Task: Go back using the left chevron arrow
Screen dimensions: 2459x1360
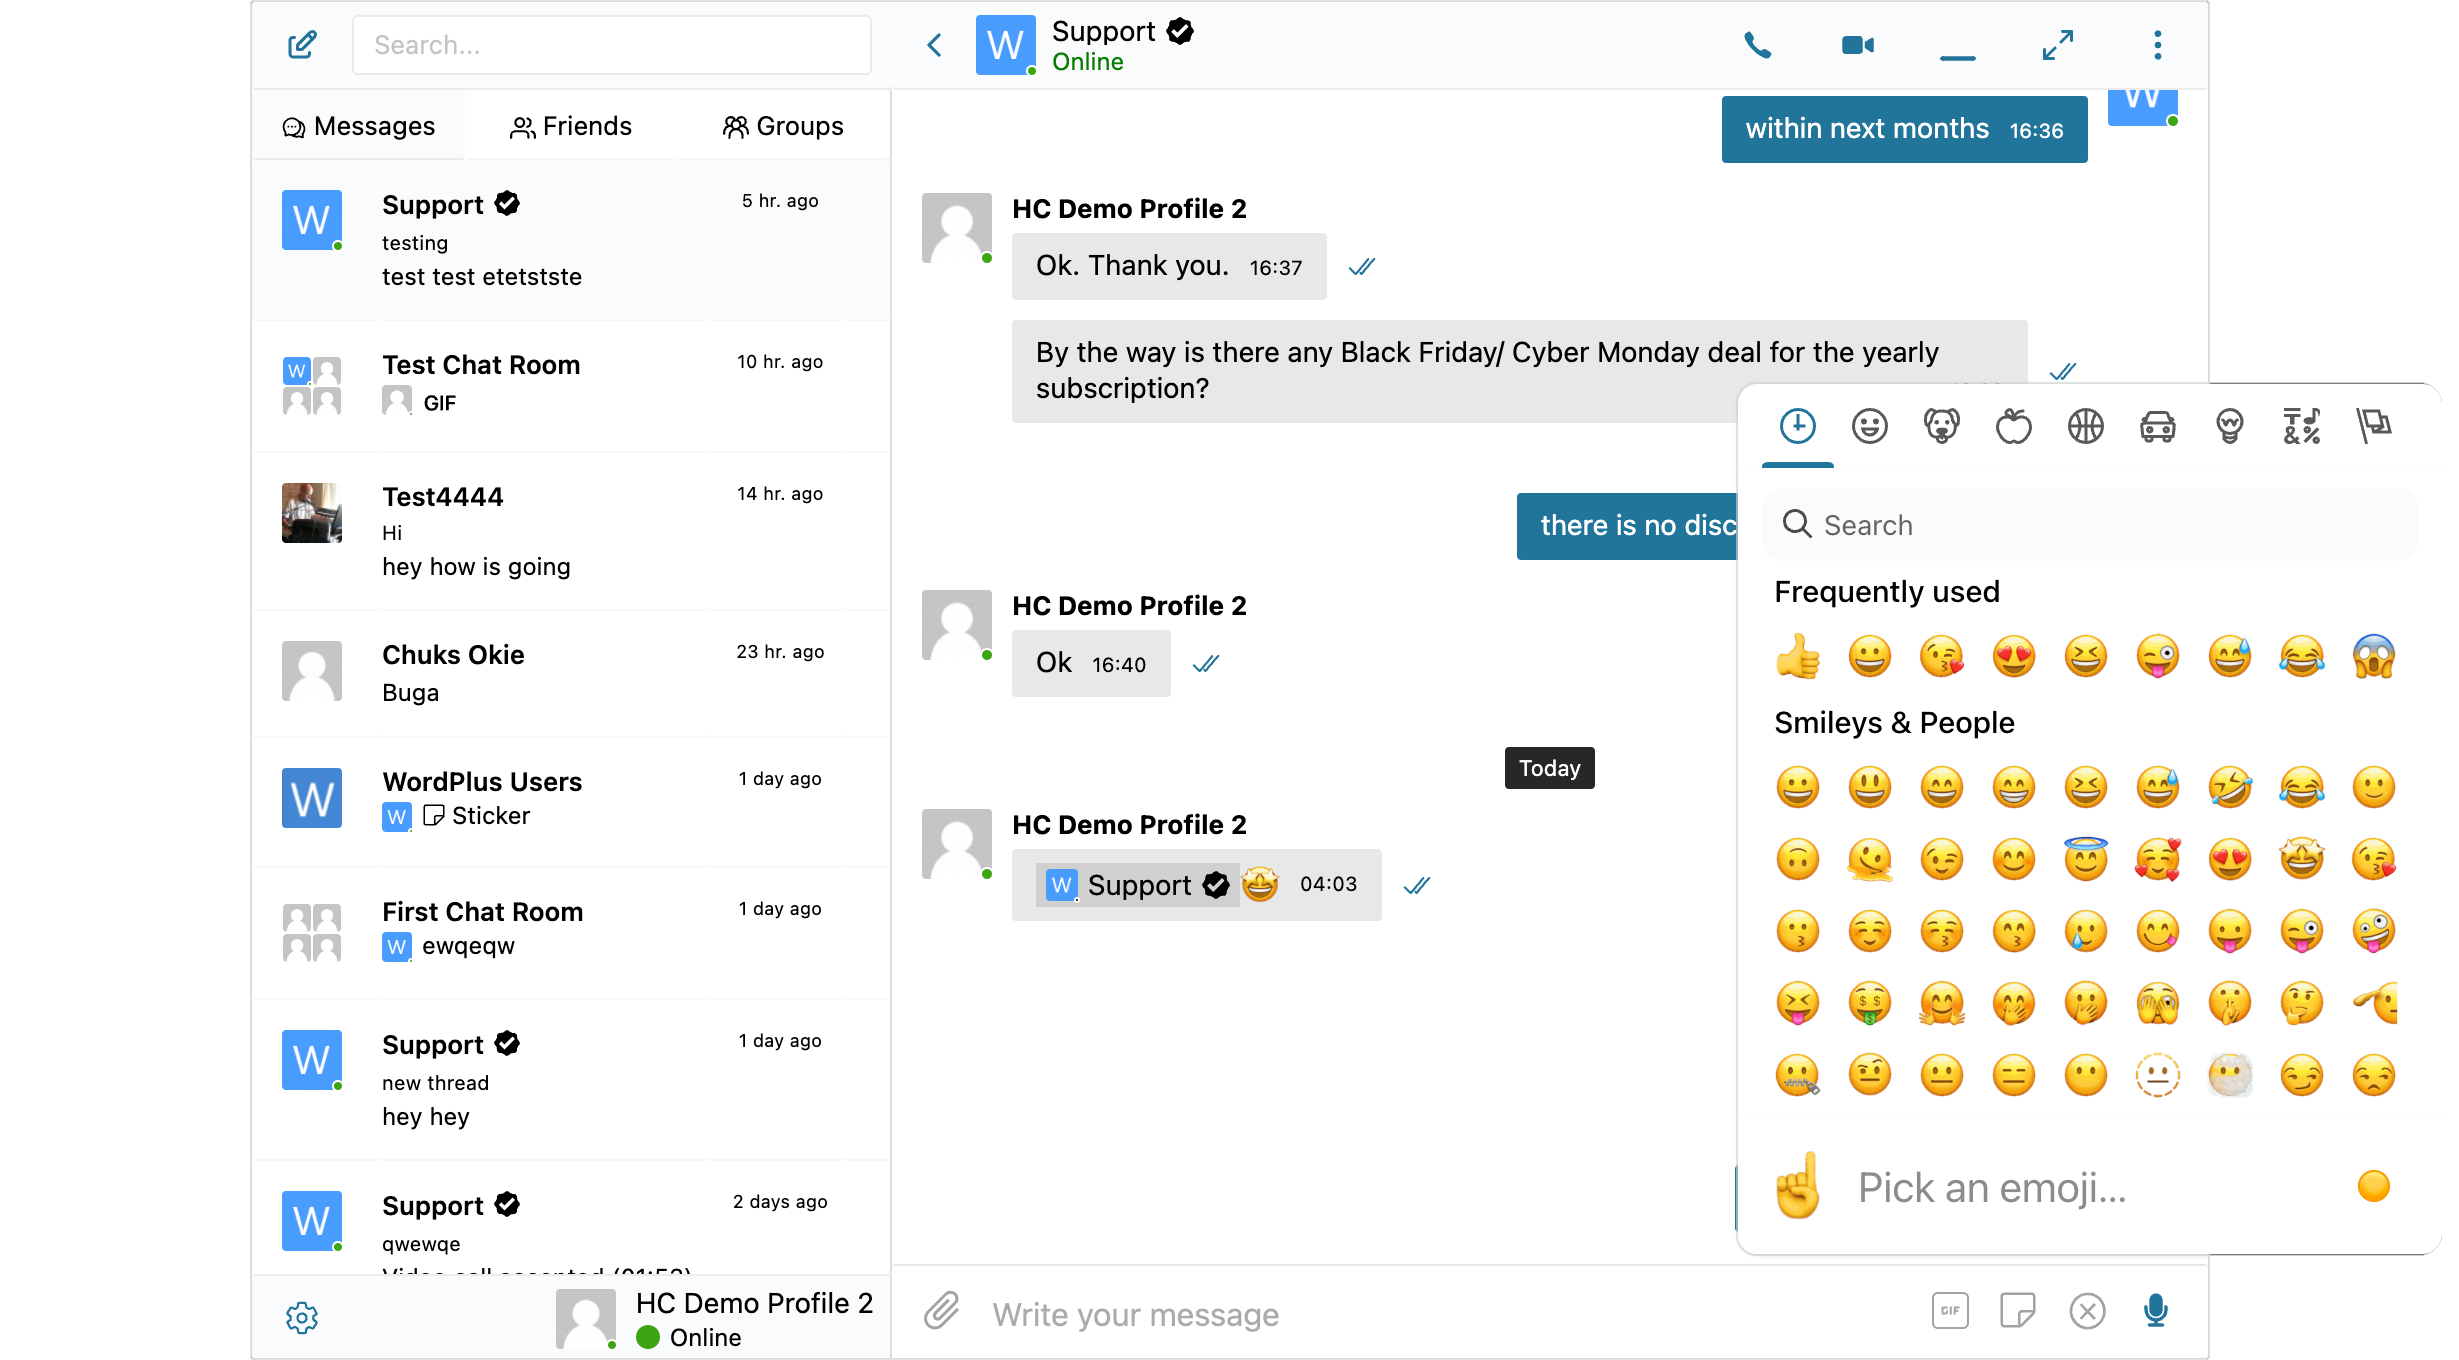Action: coord(934,44)
